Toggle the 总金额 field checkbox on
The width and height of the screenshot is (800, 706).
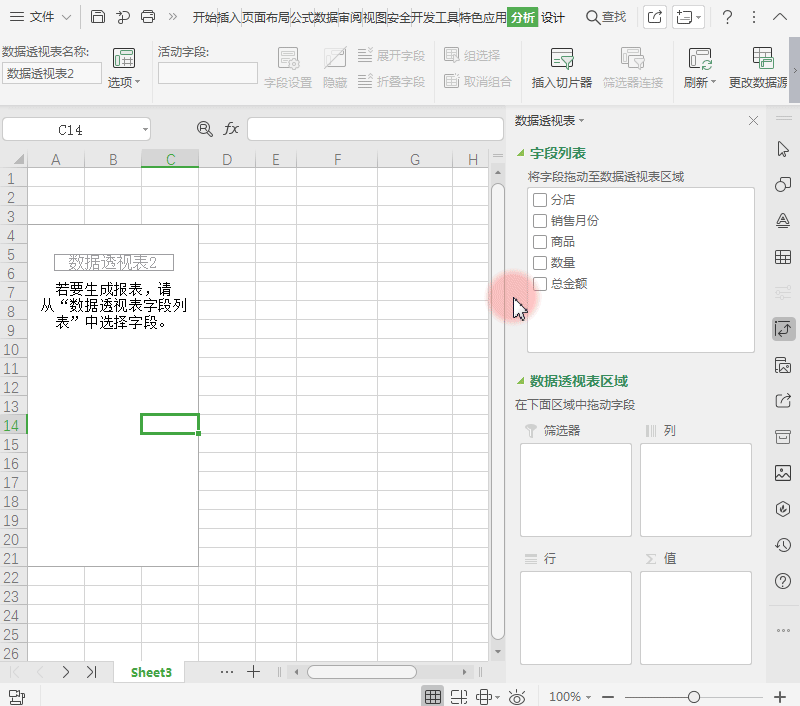(x=542, y=283)
